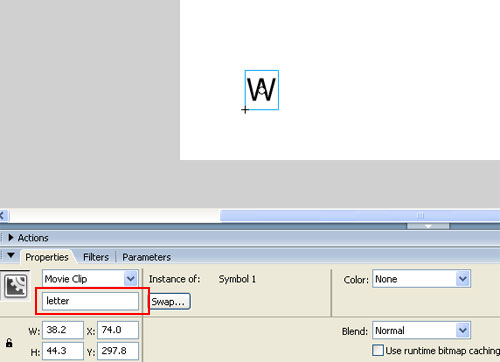Switch to the Parameters tab
500x362 pixels.
pos(146,257)
